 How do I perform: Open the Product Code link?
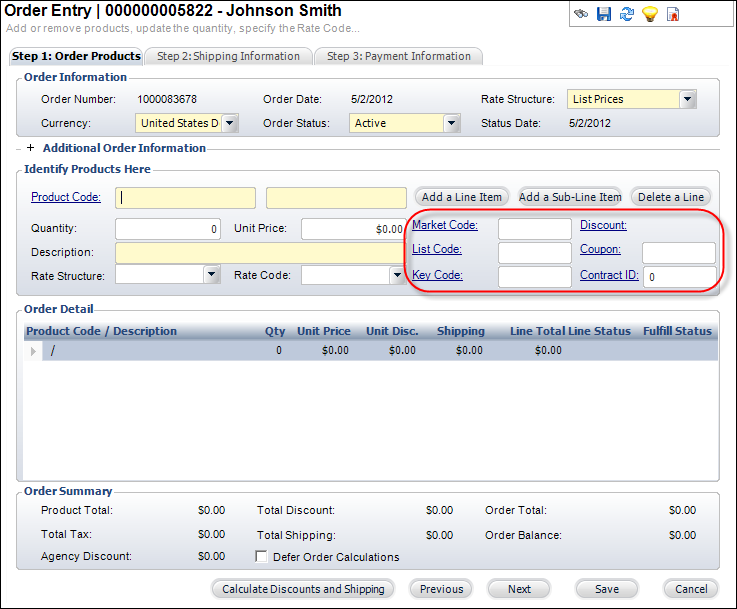[x=66, y=197]
